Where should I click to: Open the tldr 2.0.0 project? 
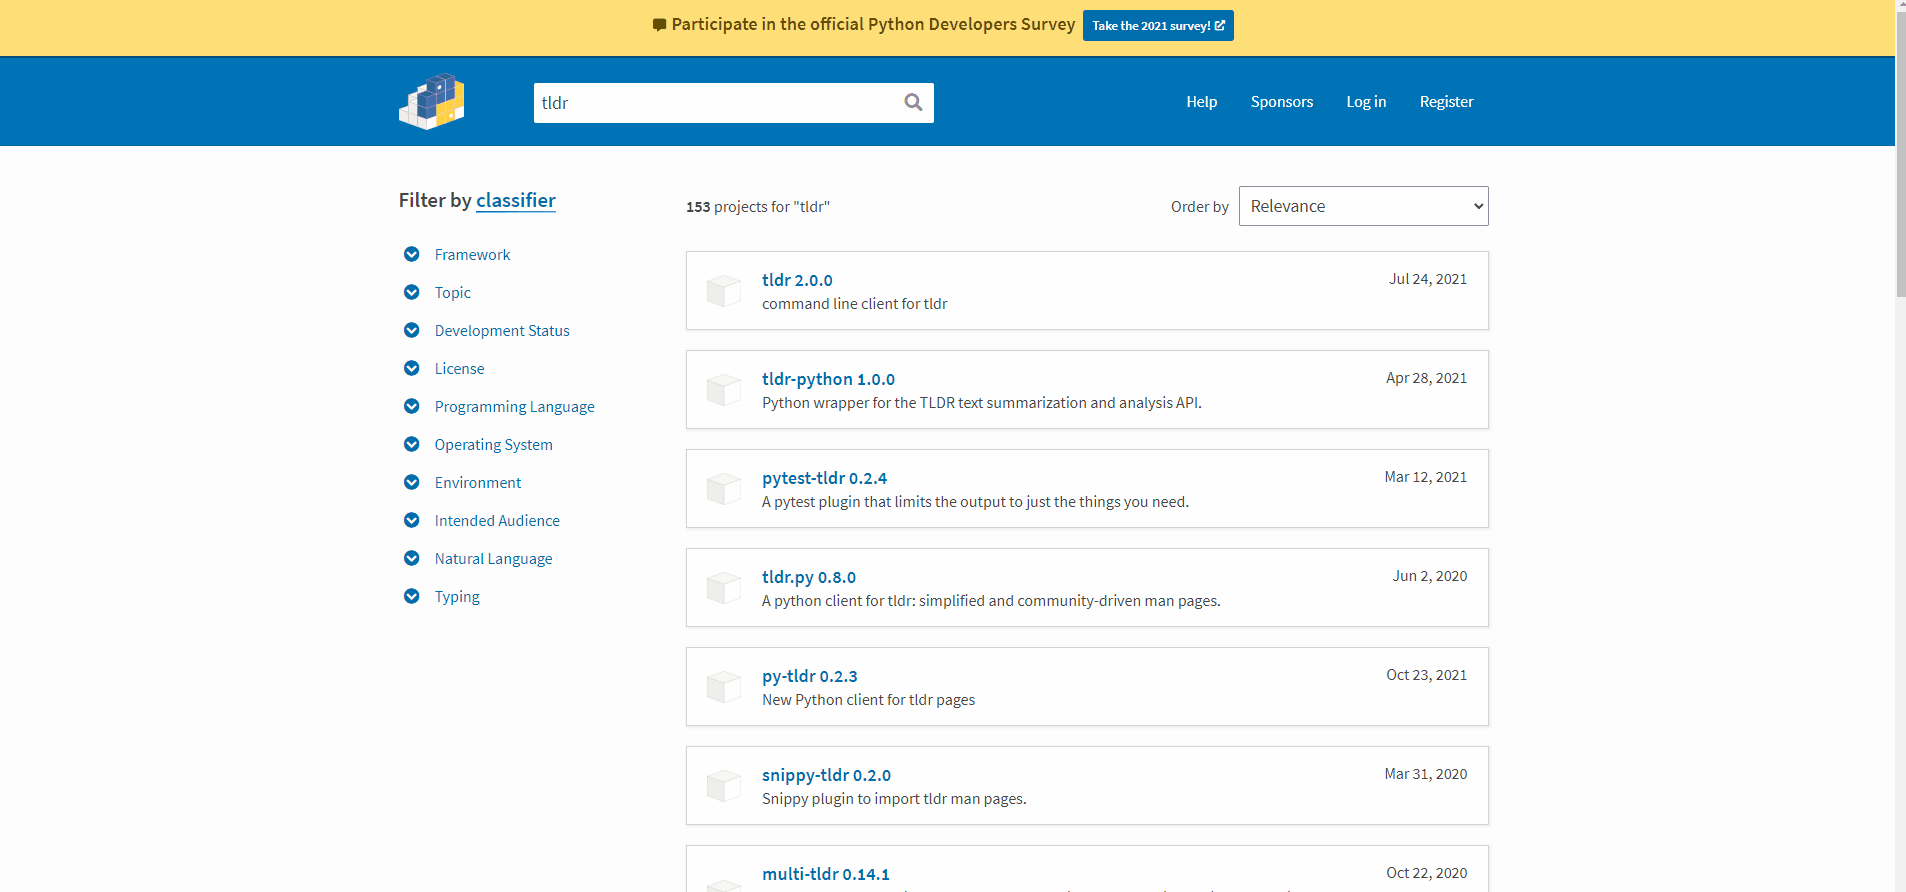pyautogui.click(x=797, y=280)
